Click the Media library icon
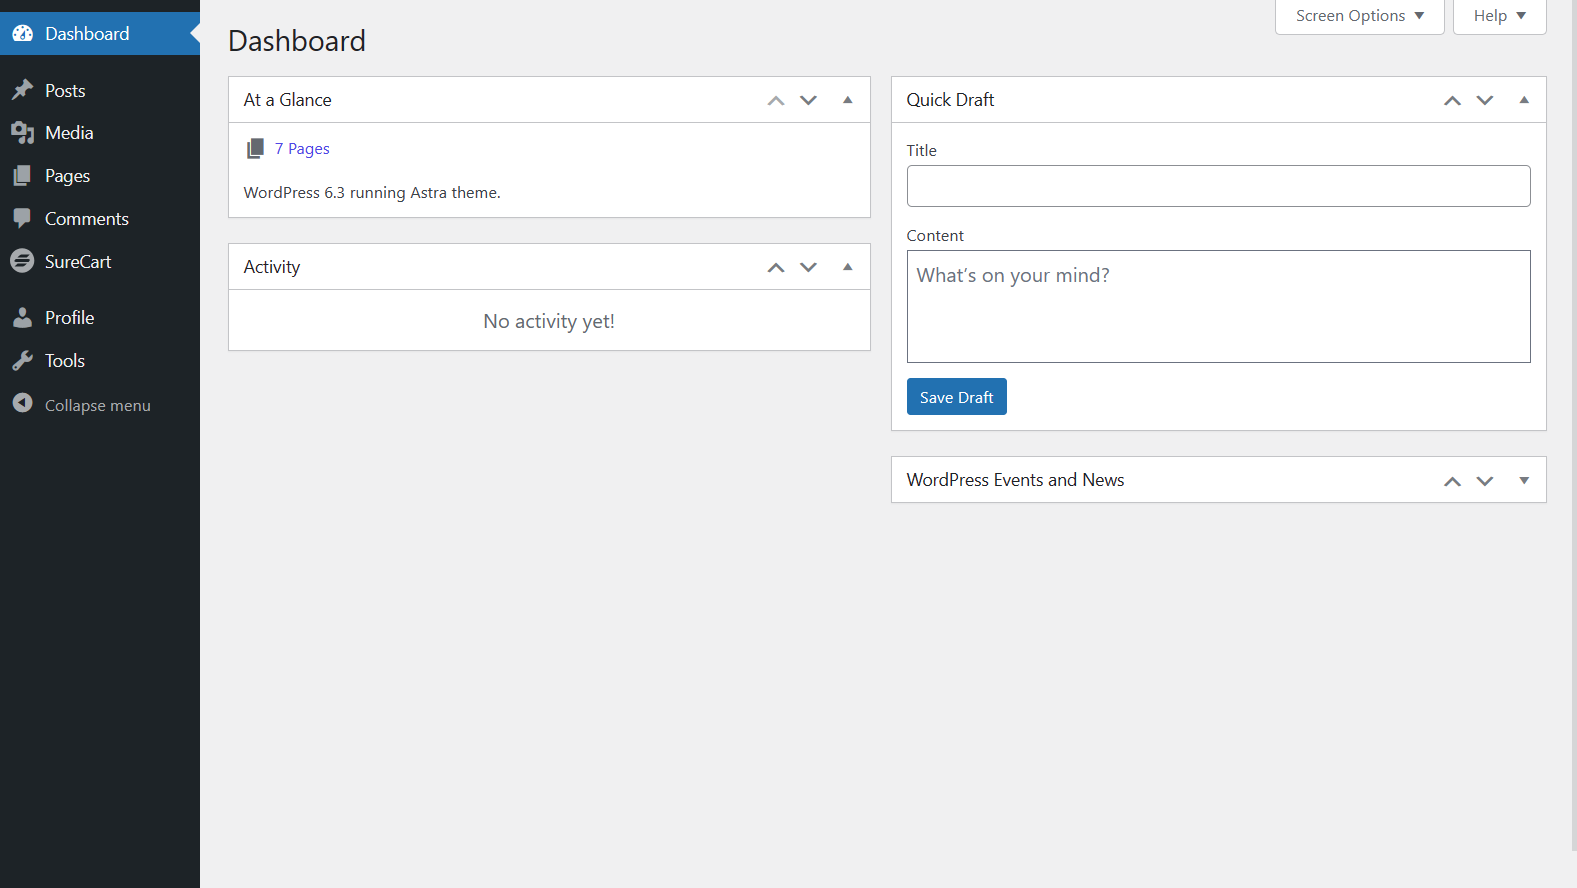Screen dimensions: 1577x888 [x=22, y=133]
